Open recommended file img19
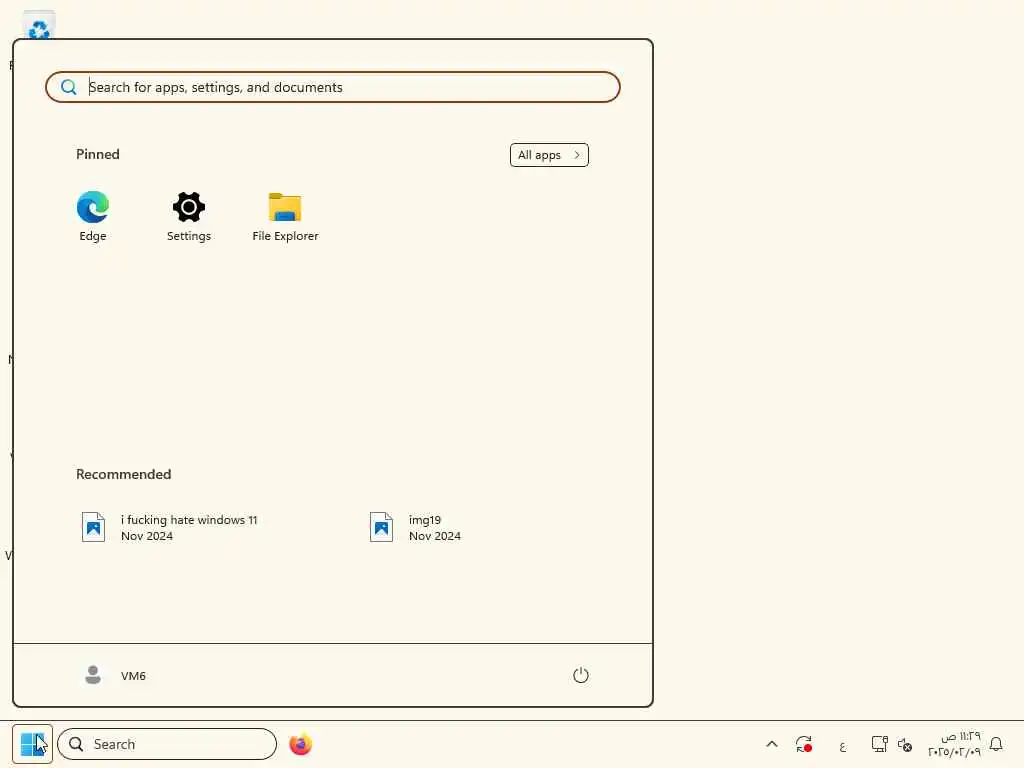 416,528
